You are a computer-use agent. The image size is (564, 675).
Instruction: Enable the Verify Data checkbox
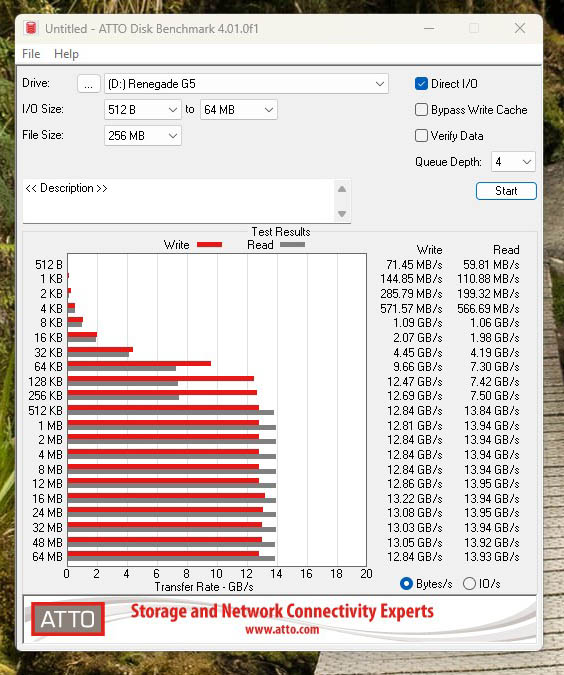point(421,136)
